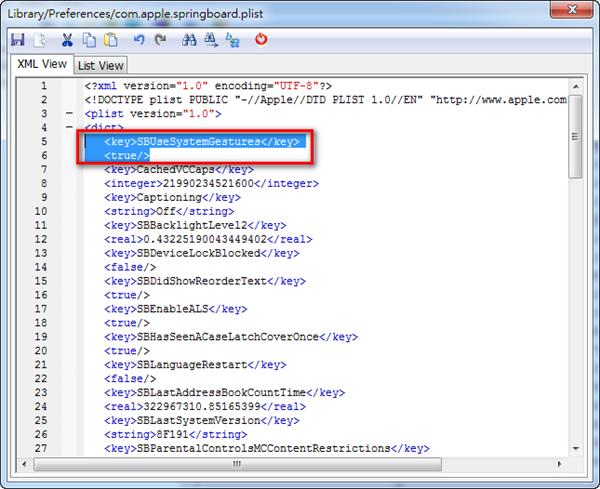Viewport: 600px width, 489px height.
Task: Click line number 14 in the gutter
Action: (x=41, y=267)
